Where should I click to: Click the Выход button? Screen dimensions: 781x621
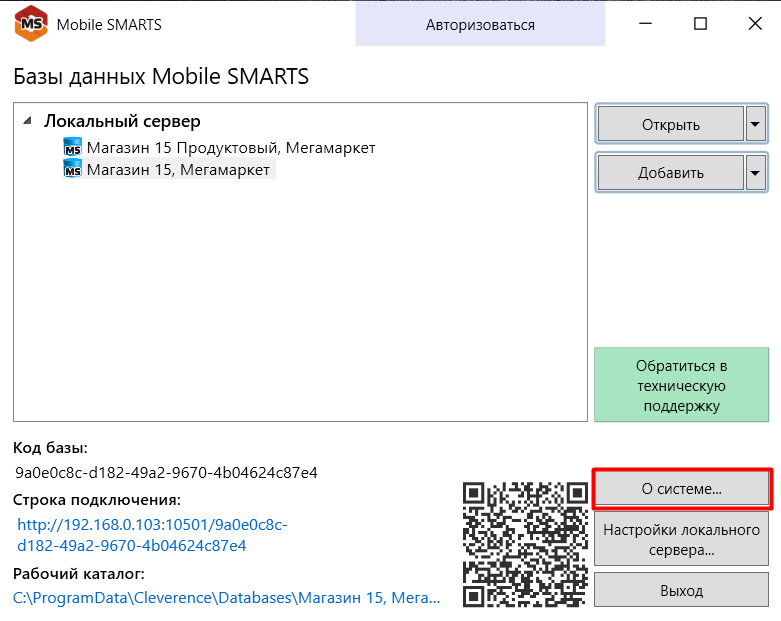tap(681, 590)
